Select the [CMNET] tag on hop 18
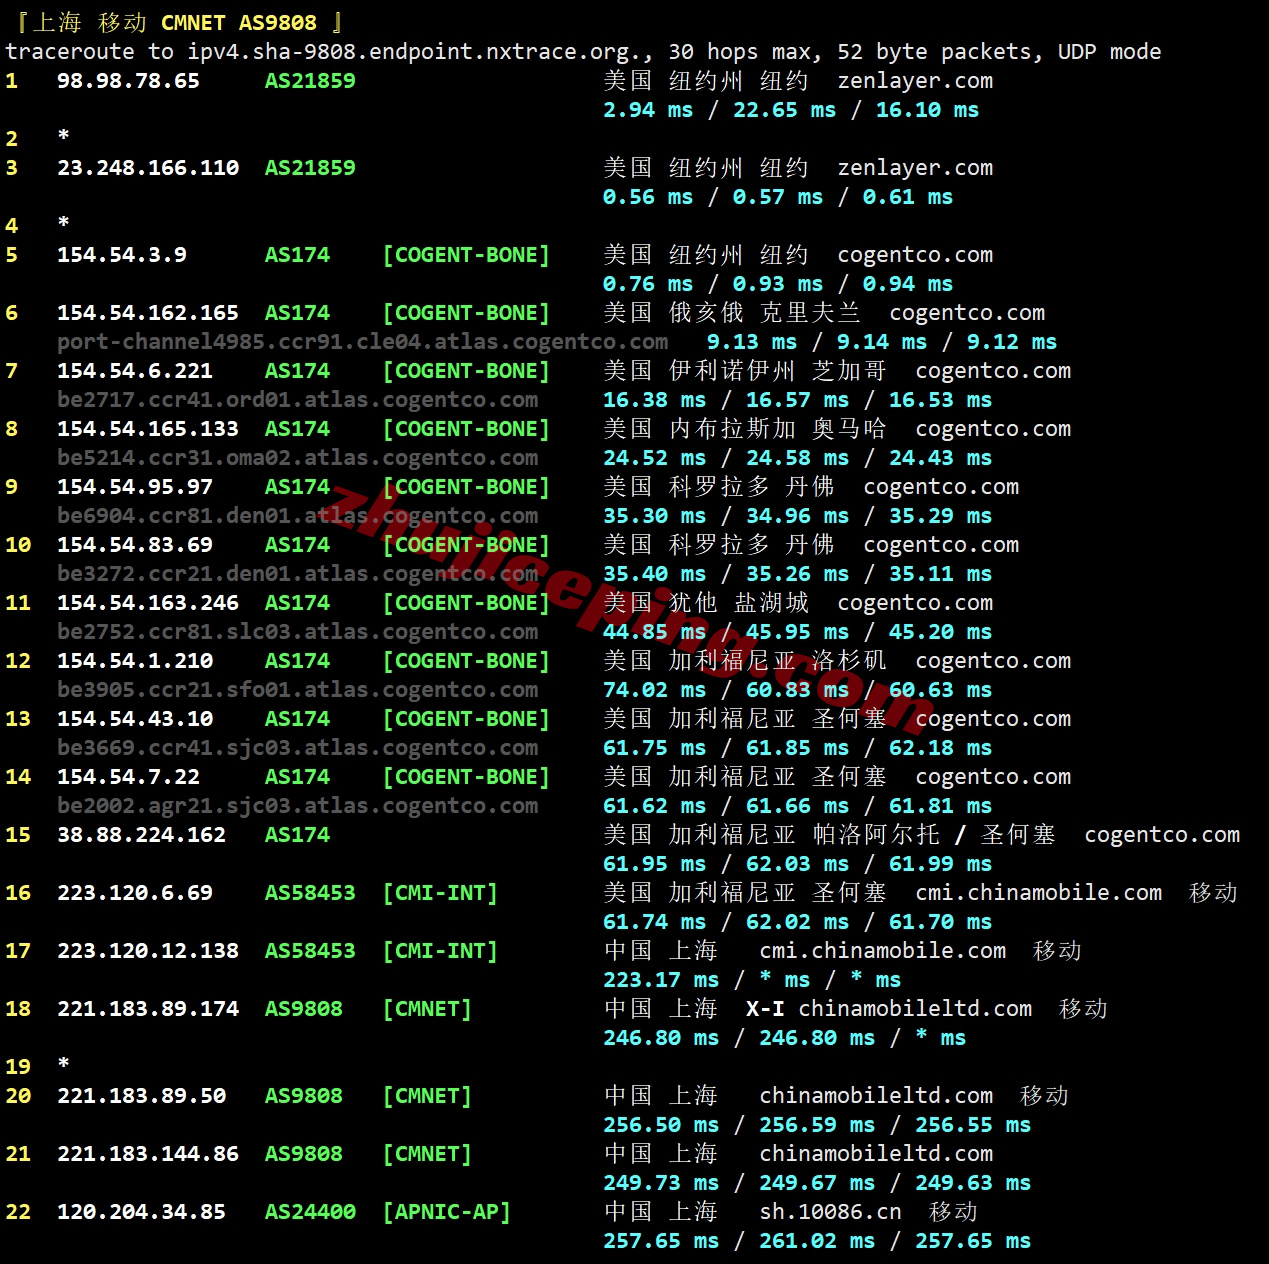Image resolution: width=1269 pixels, height=1264 pixels. click(x=427, y=1009)
